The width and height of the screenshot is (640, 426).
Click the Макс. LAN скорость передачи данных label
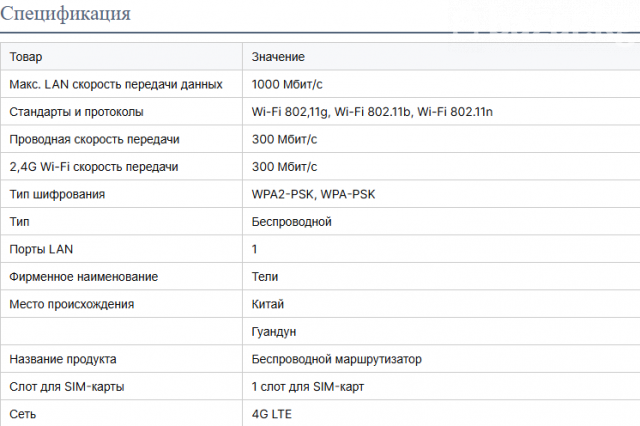pyautogui.click(x=115, y=85)
